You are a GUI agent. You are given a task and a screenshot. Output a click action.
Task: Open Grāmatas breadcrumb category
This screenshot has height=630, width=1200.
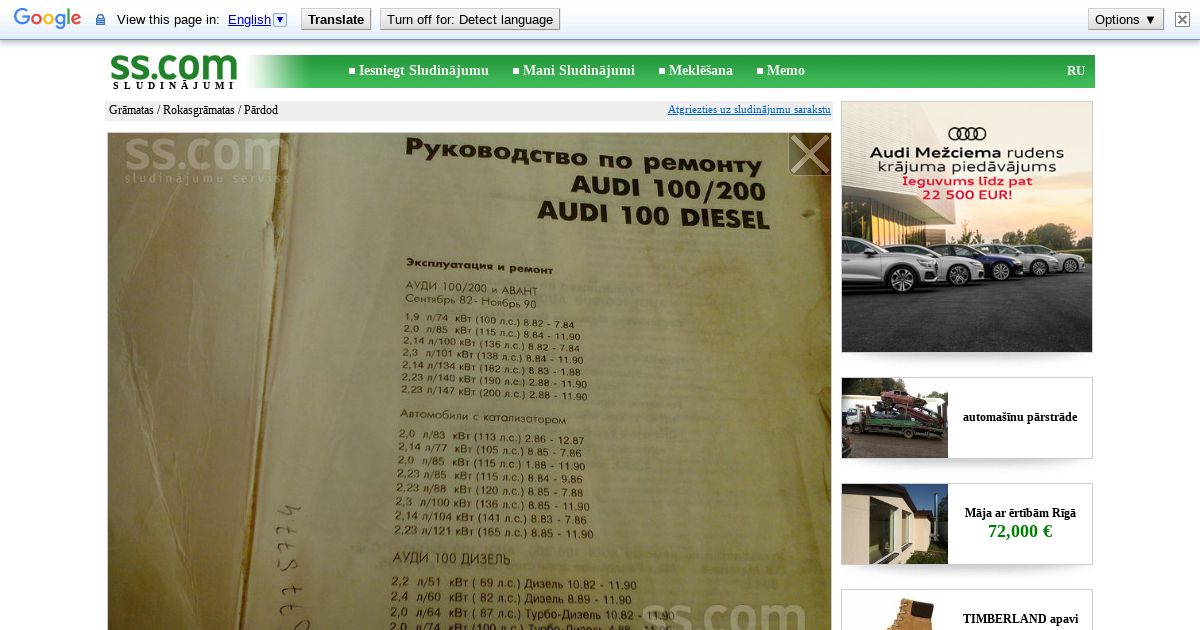[131, 110]
